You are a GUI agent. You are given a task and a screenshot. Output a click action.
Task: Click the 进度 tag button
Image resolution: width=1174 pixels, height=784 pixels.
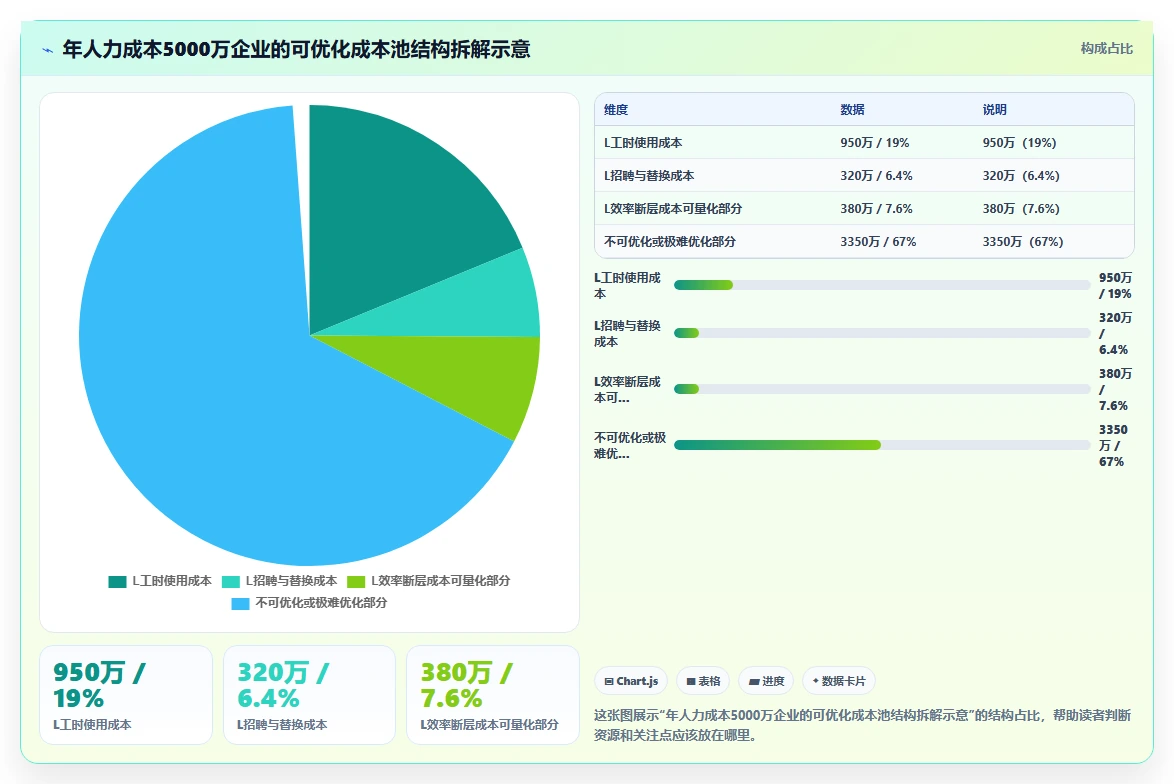766,681
